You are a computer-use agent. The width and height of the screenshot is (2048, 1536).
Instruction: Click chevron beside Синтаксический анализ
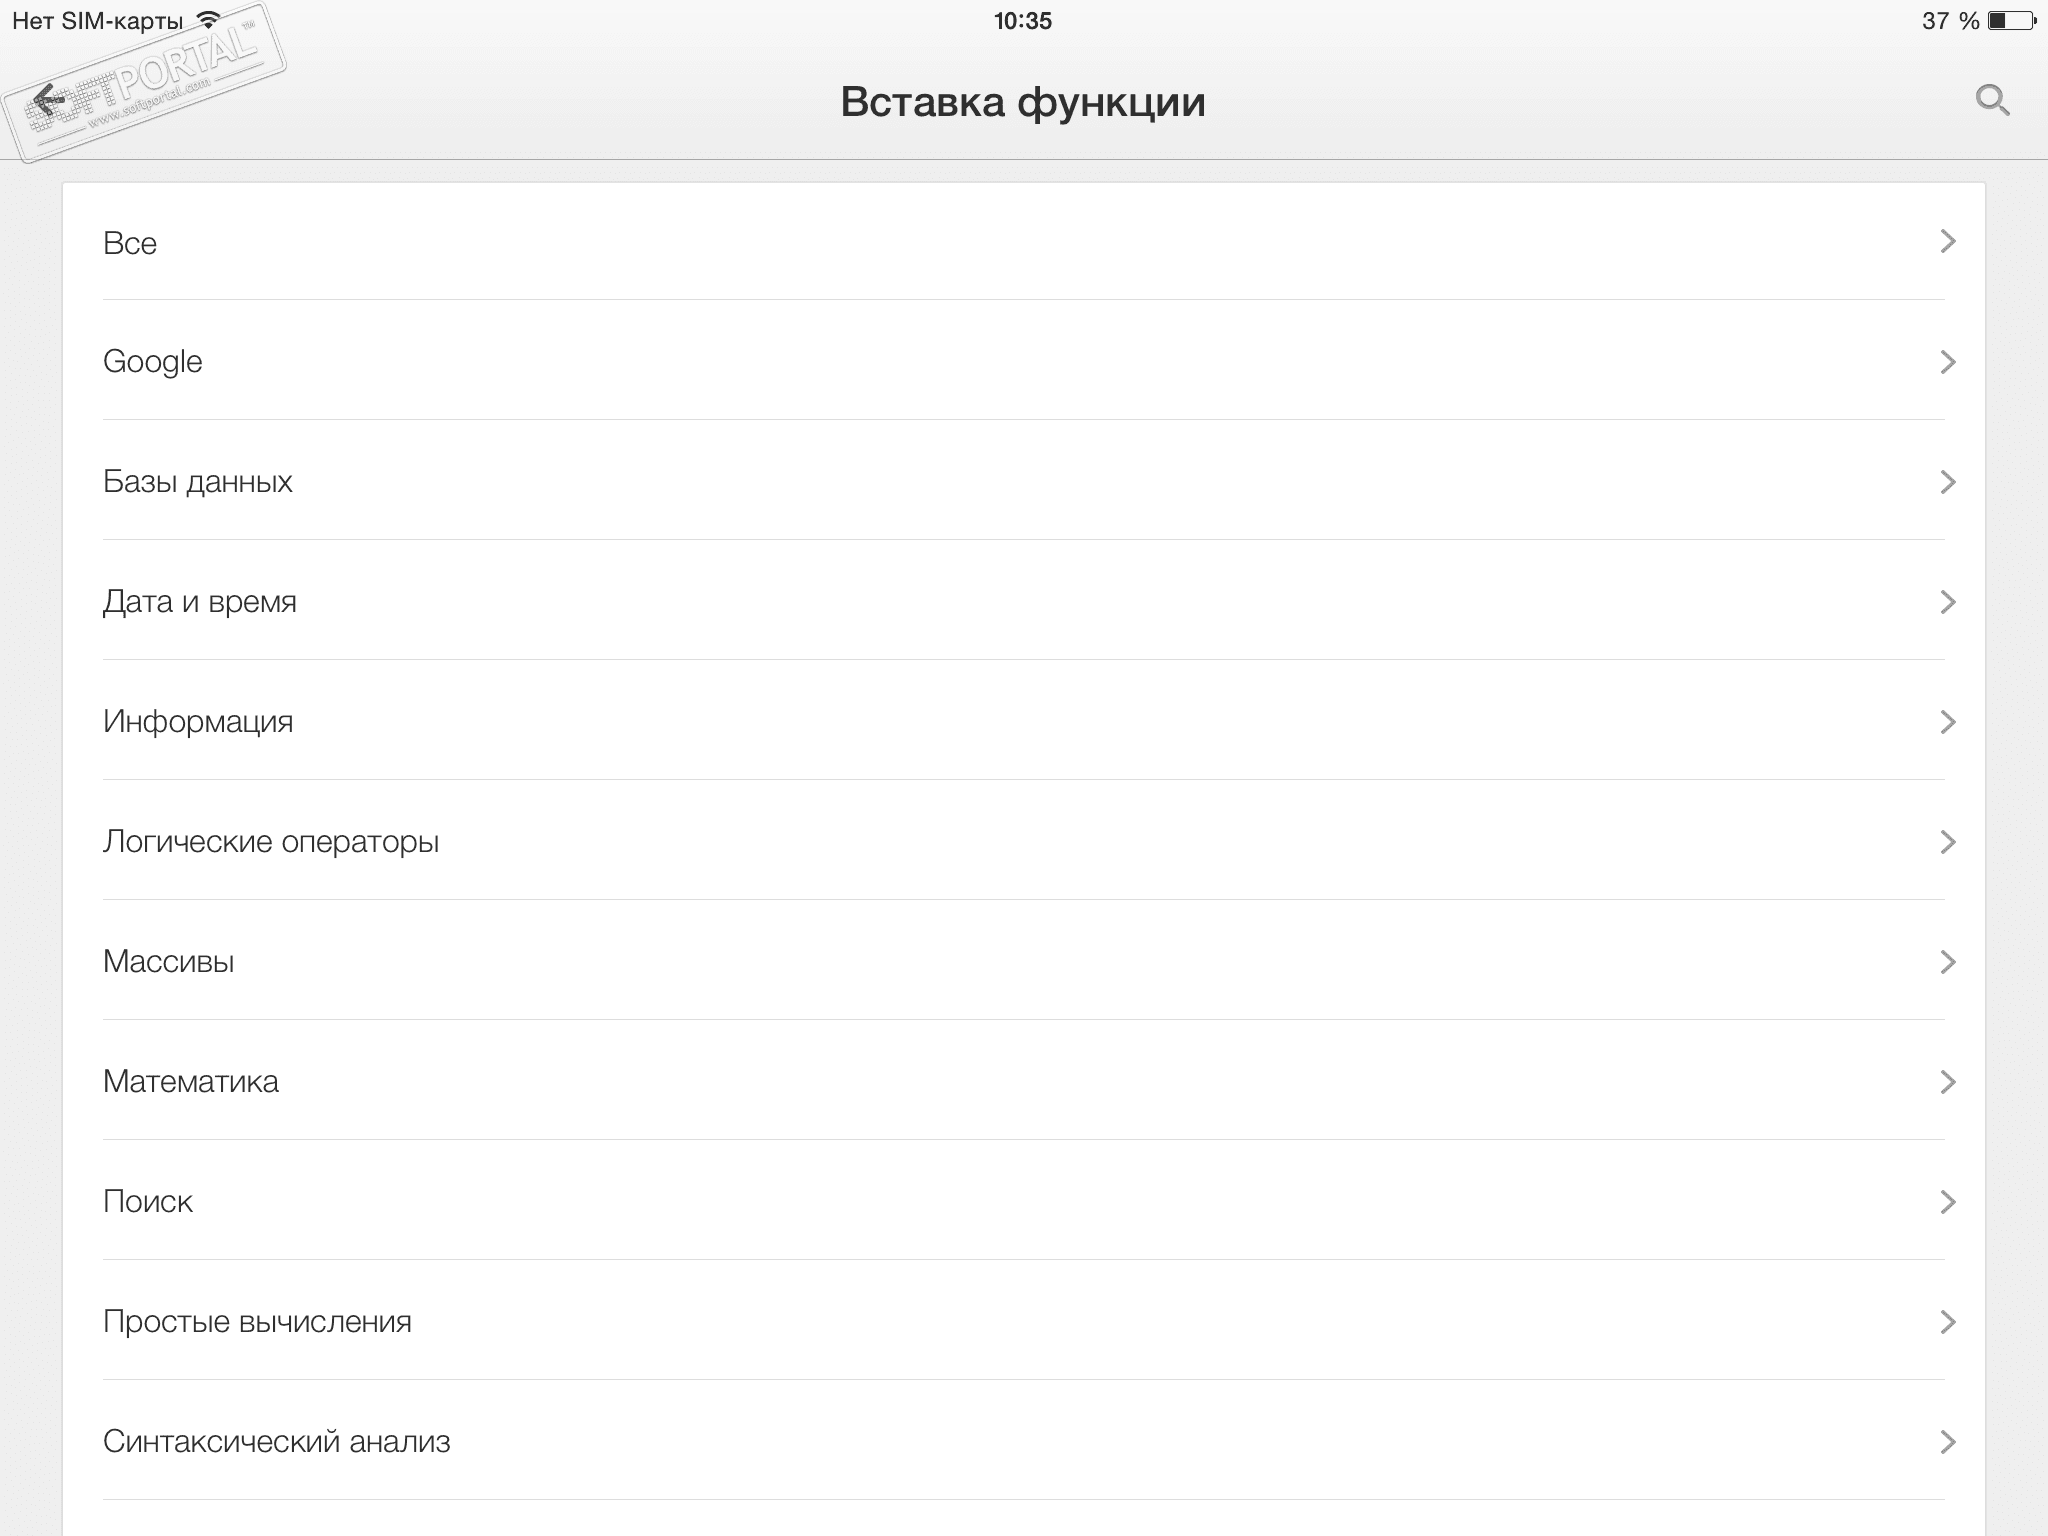coord(1947,1442)
